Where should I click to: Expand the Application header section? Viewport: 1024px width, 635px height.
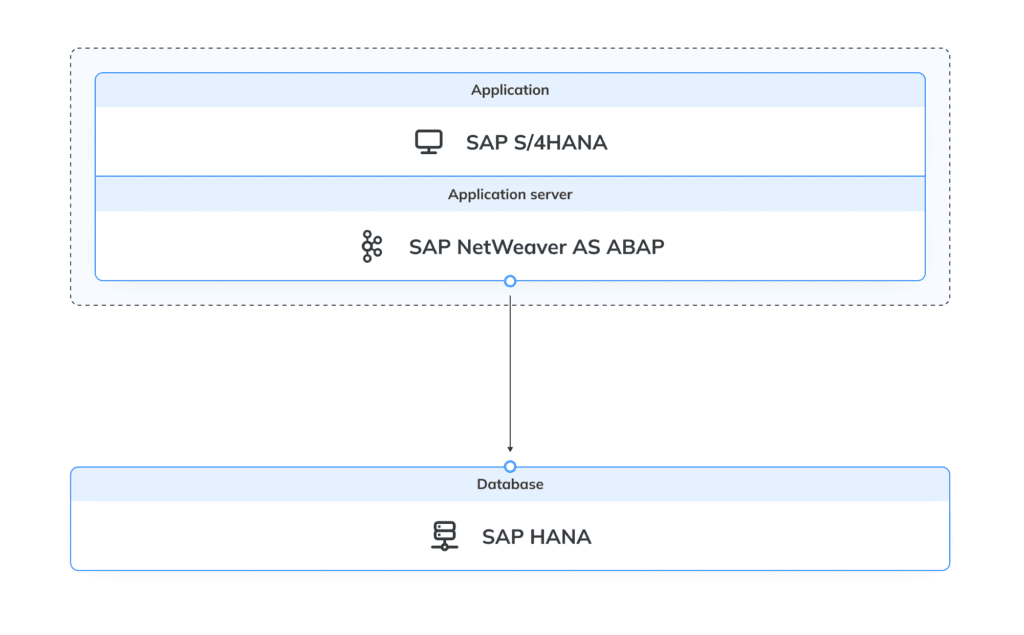(510, 89)
